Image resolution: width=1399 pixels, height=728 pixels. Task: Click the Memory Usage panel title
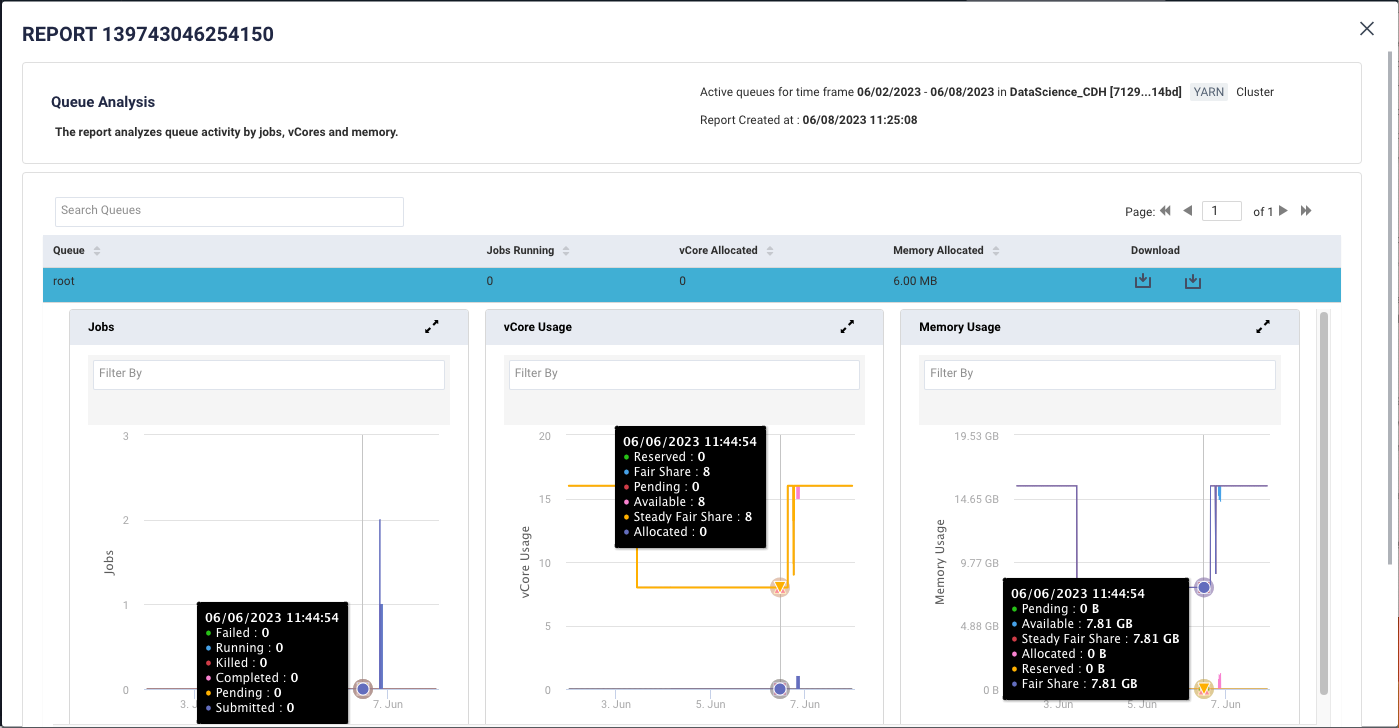[x=960, y=327]
